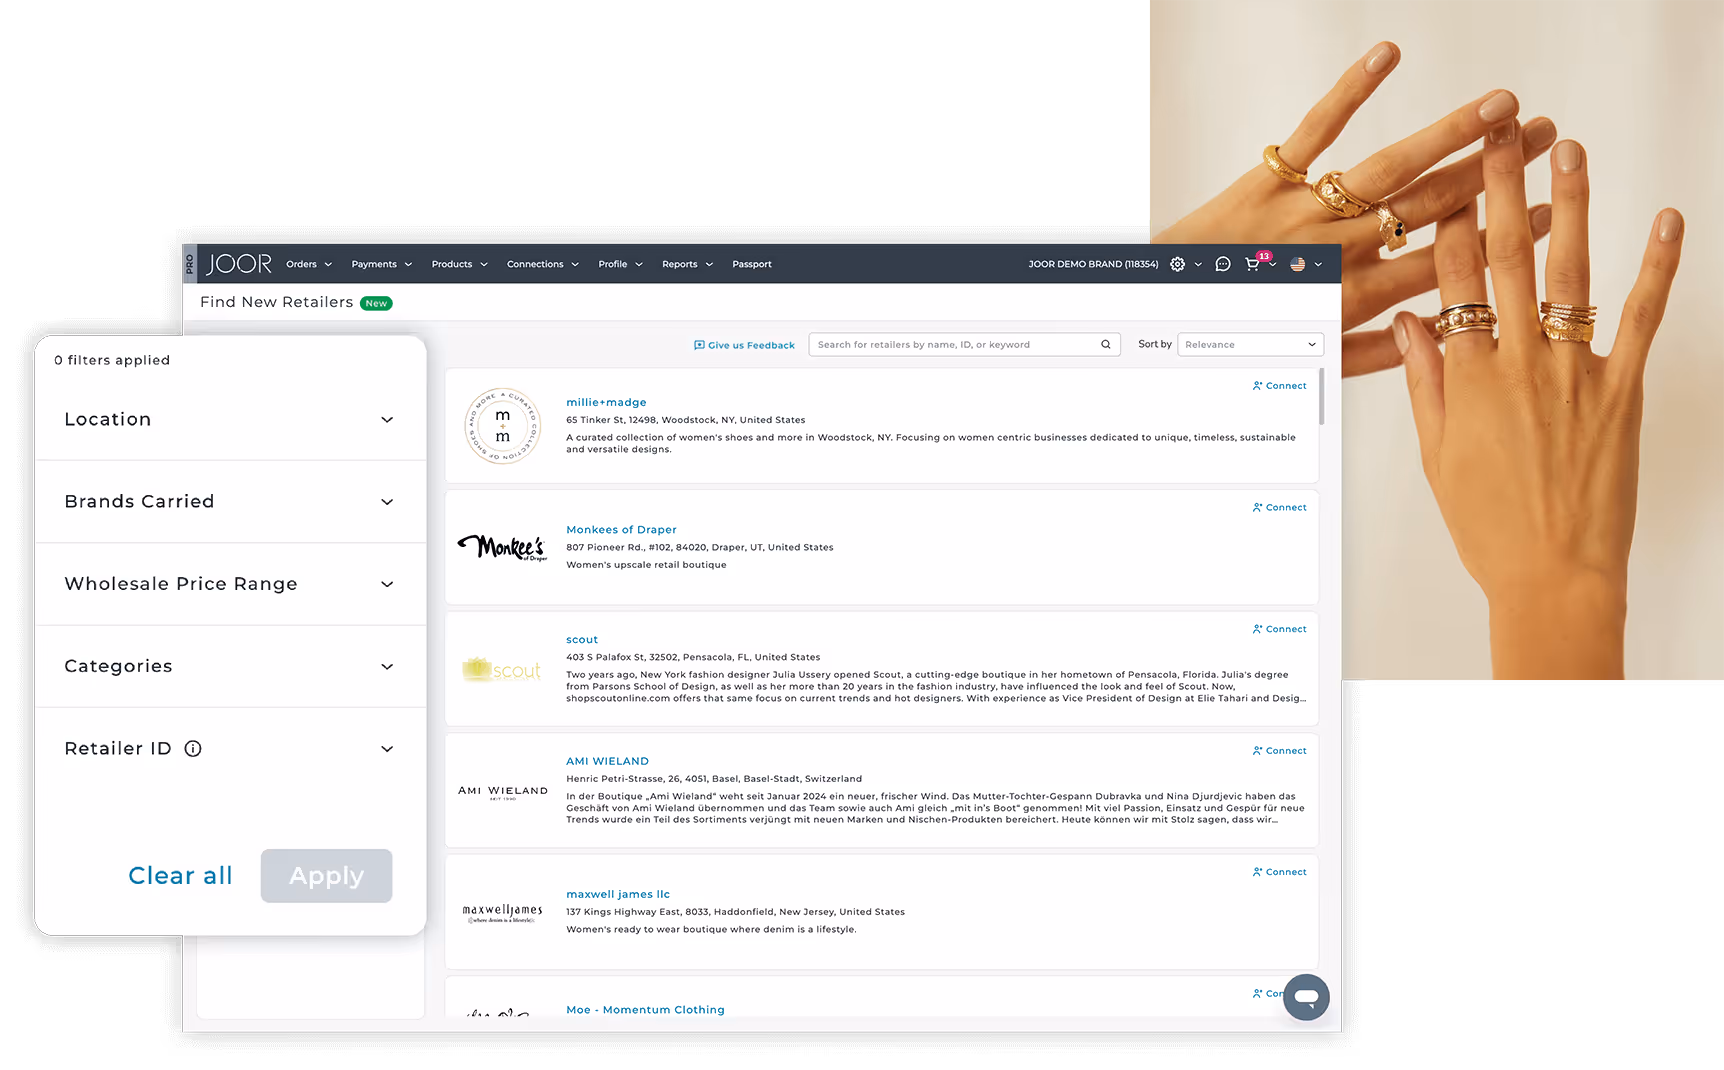Screen dimensions: 1724x1070
Task: Open the language dropdown chevron
Action: pos(1318,265)
